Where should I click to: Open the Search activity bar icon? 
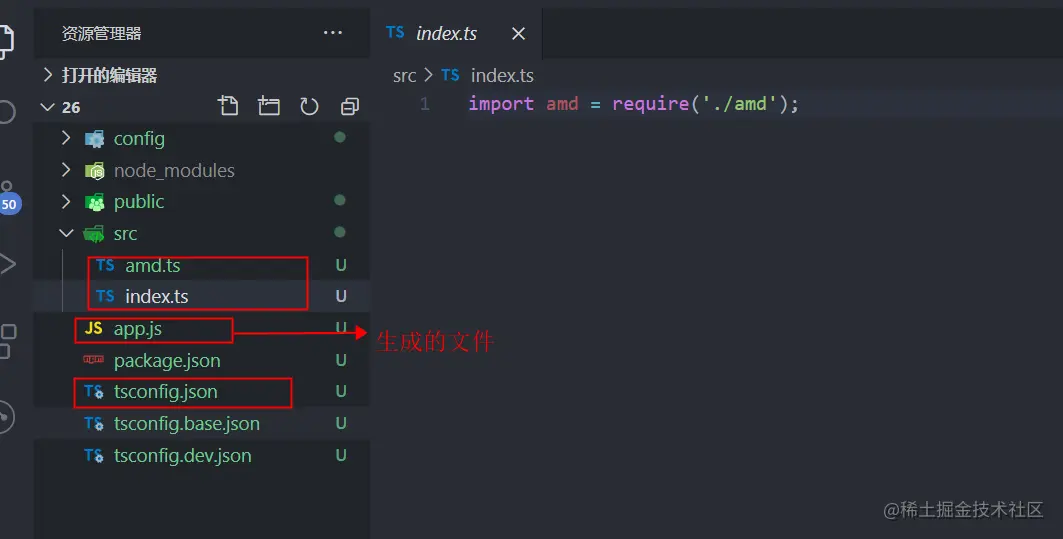point(7,111)
